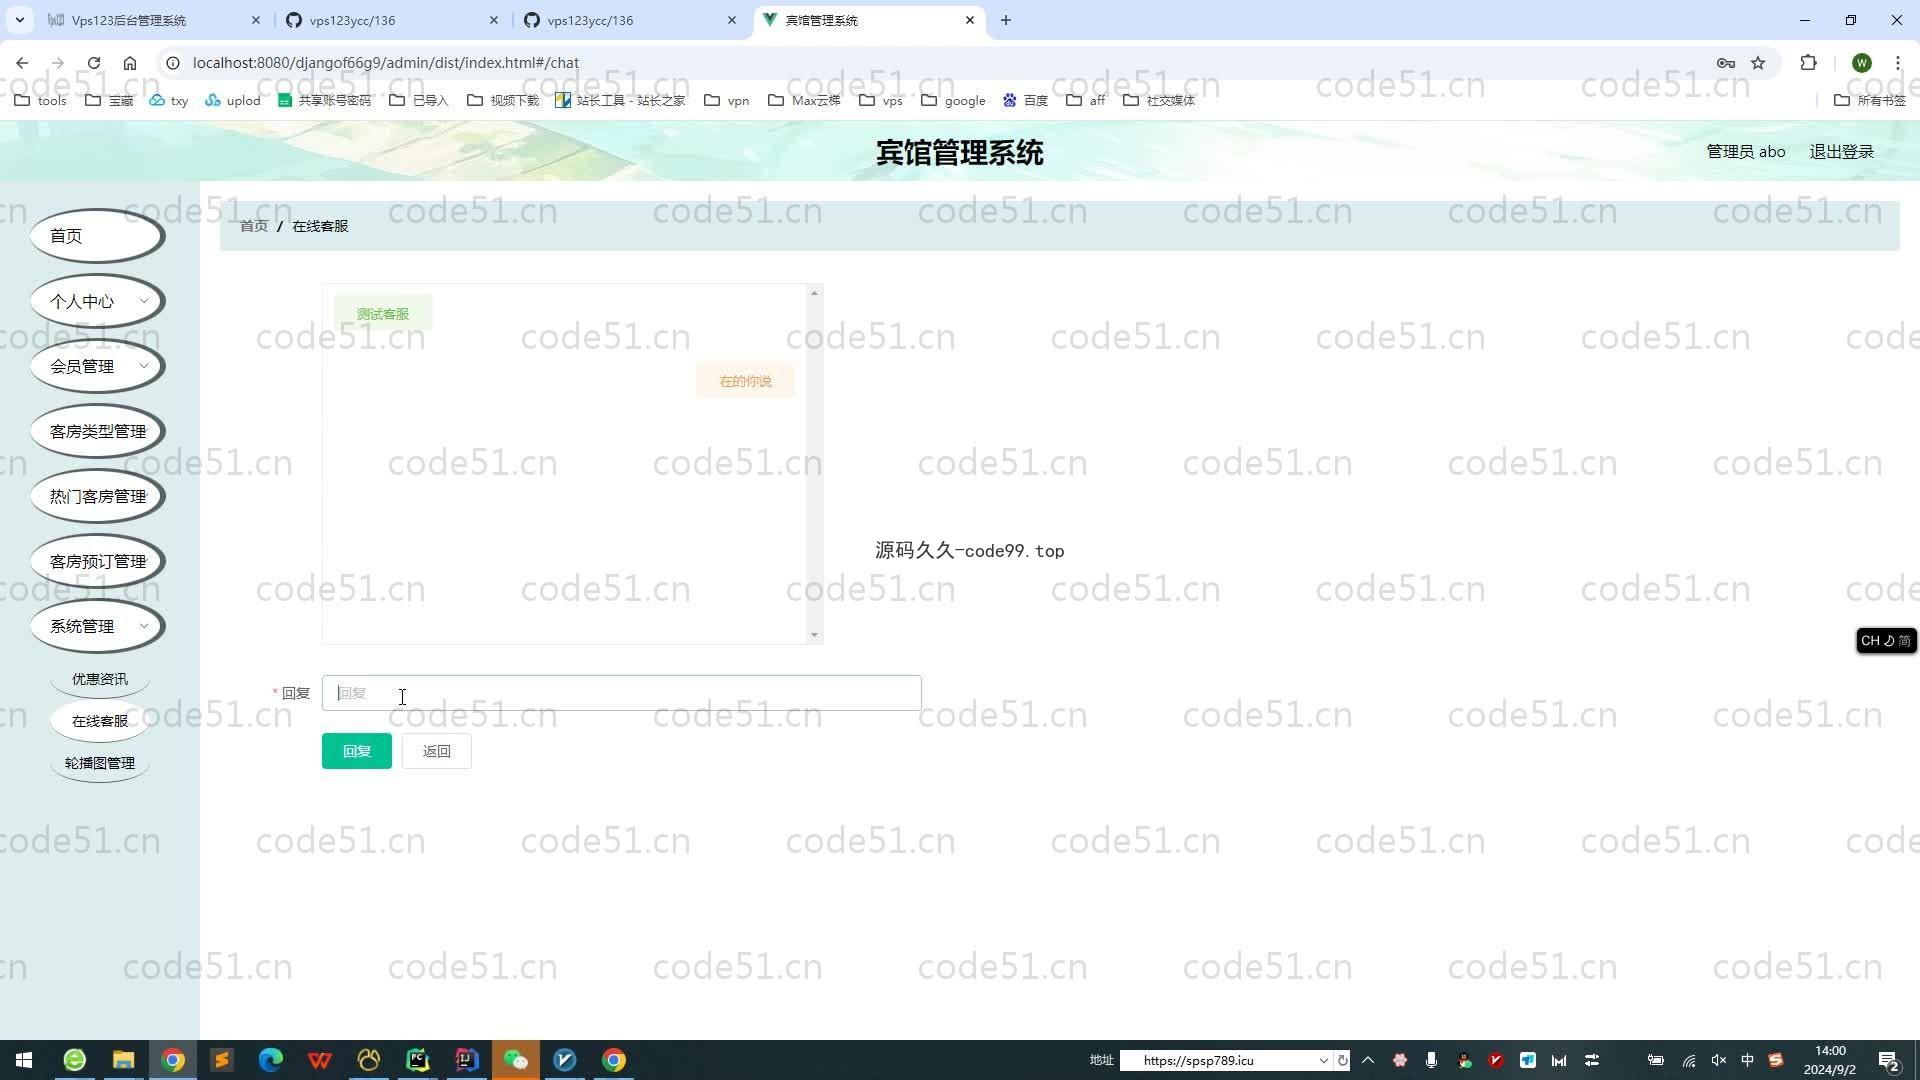The width and height of the screenshot is (1920, 1080).
Task: Expand the 个人中心 sidebar menu
Action: (x=97, y=301)
